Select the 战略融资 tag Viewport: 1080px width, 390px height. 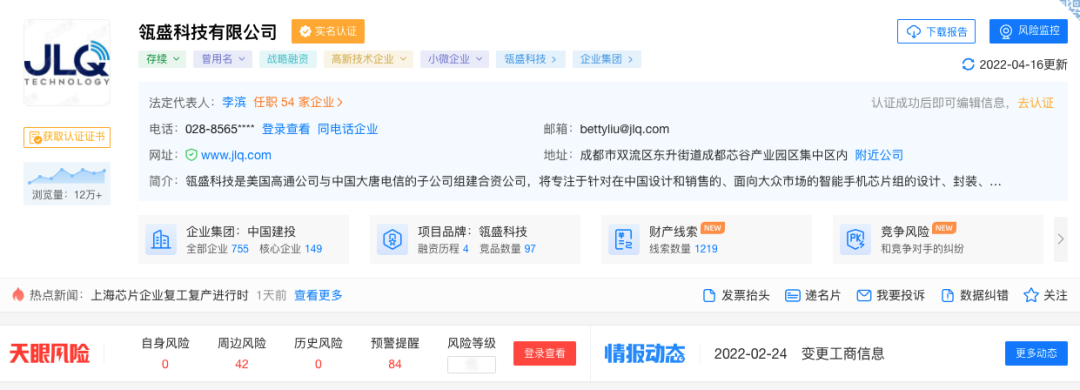coord(288,59)
